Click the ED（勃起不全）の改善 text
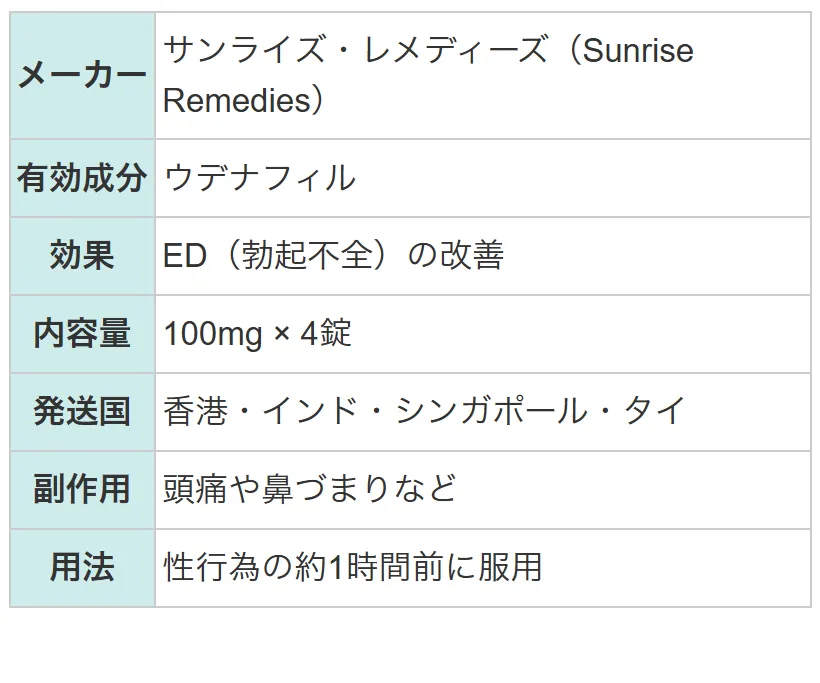 point(334,255)
